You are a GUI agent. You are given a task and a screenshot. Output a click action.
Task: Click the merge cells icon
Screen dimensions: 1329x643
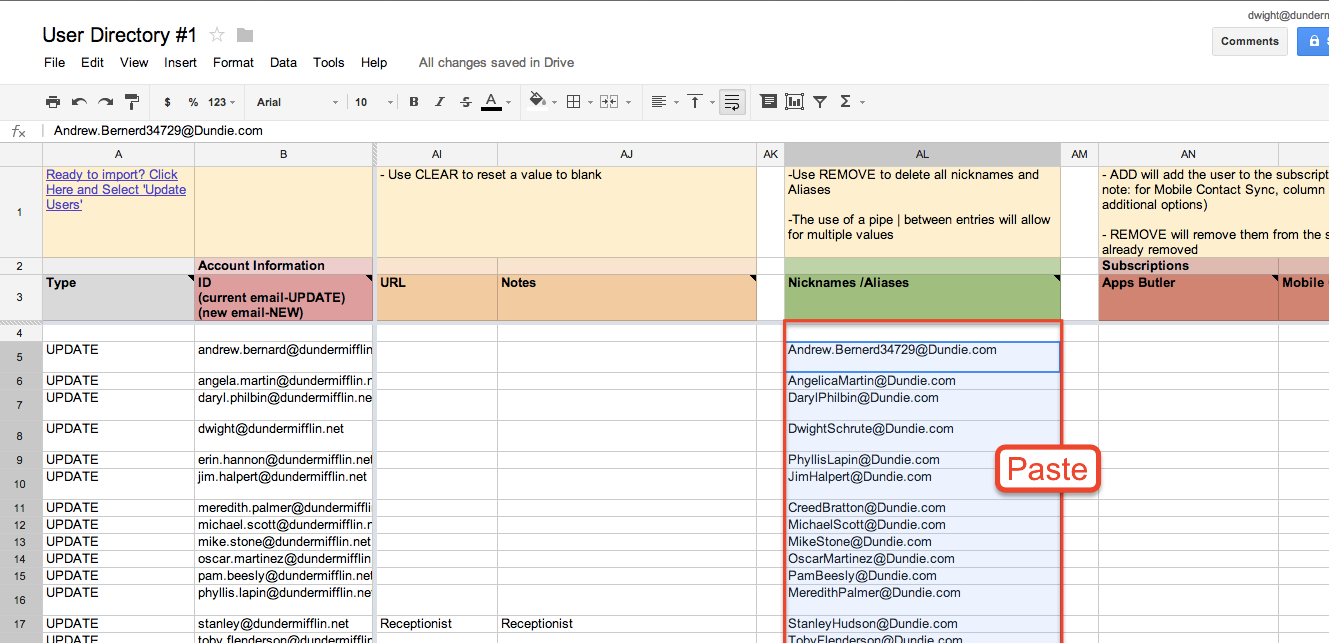pyautogui.click(x=608, y=102)
